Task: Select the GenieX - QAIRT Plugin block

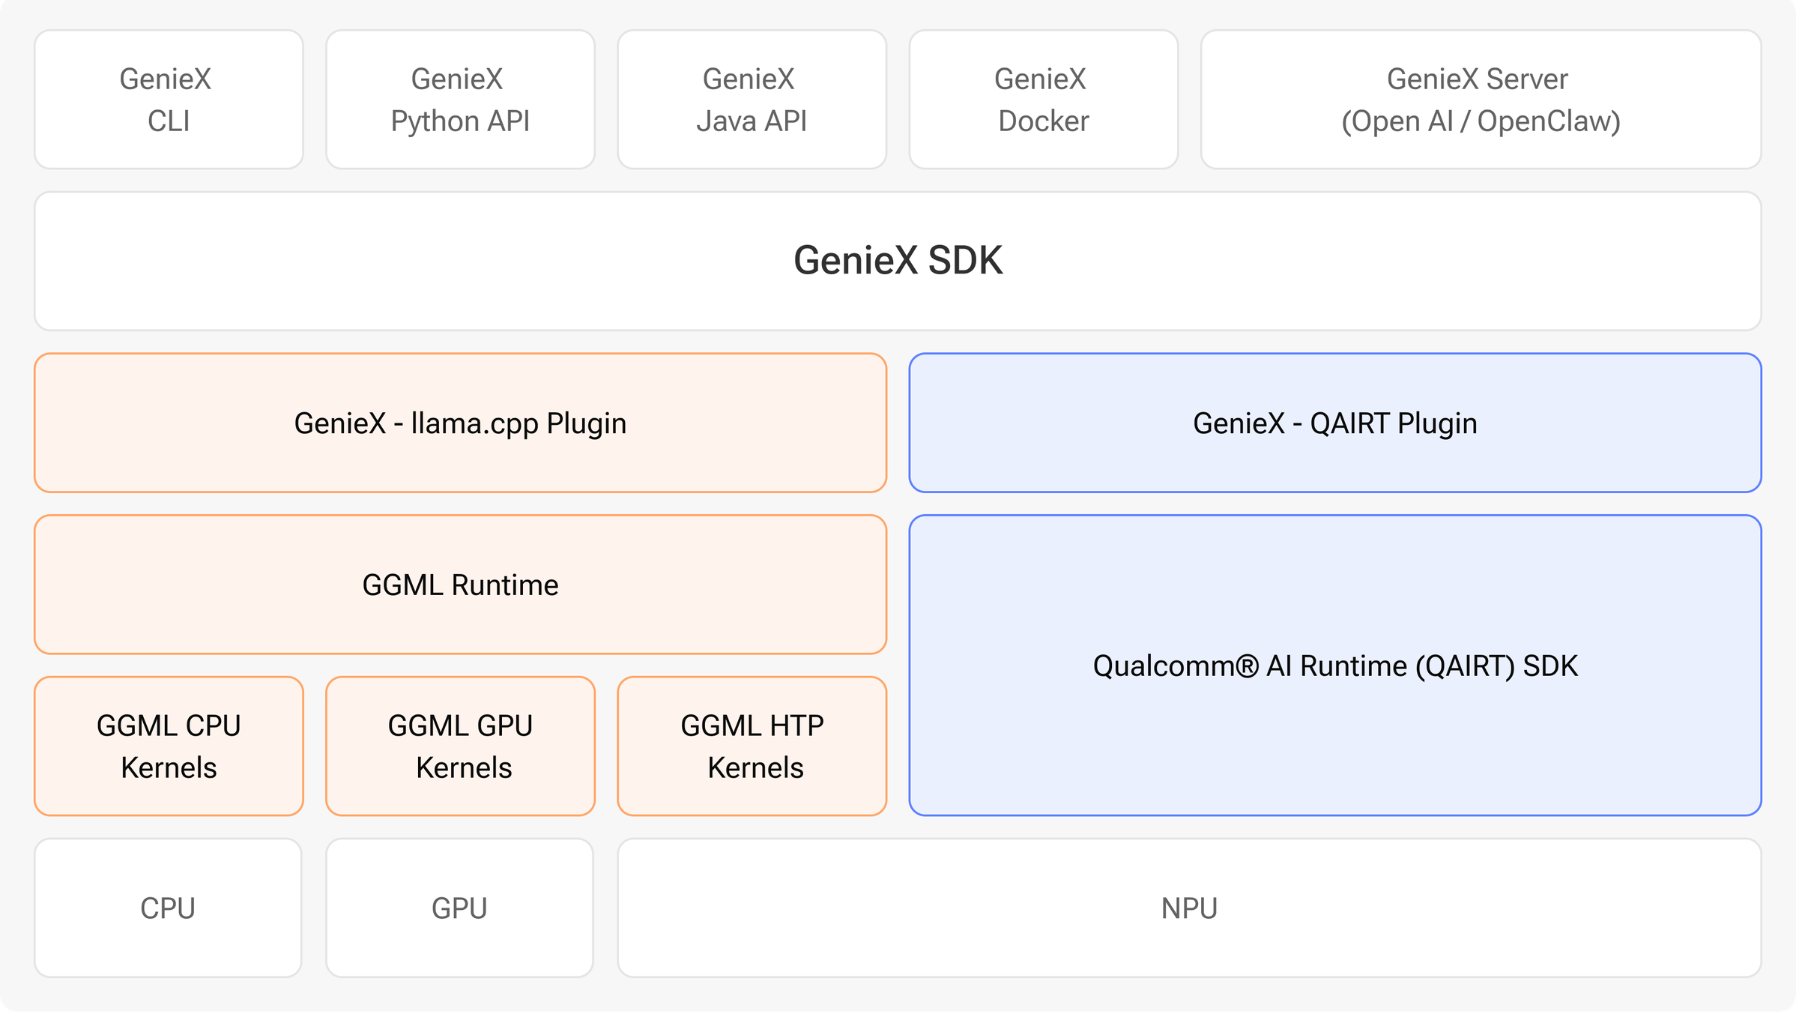Action: (1335, 423)
